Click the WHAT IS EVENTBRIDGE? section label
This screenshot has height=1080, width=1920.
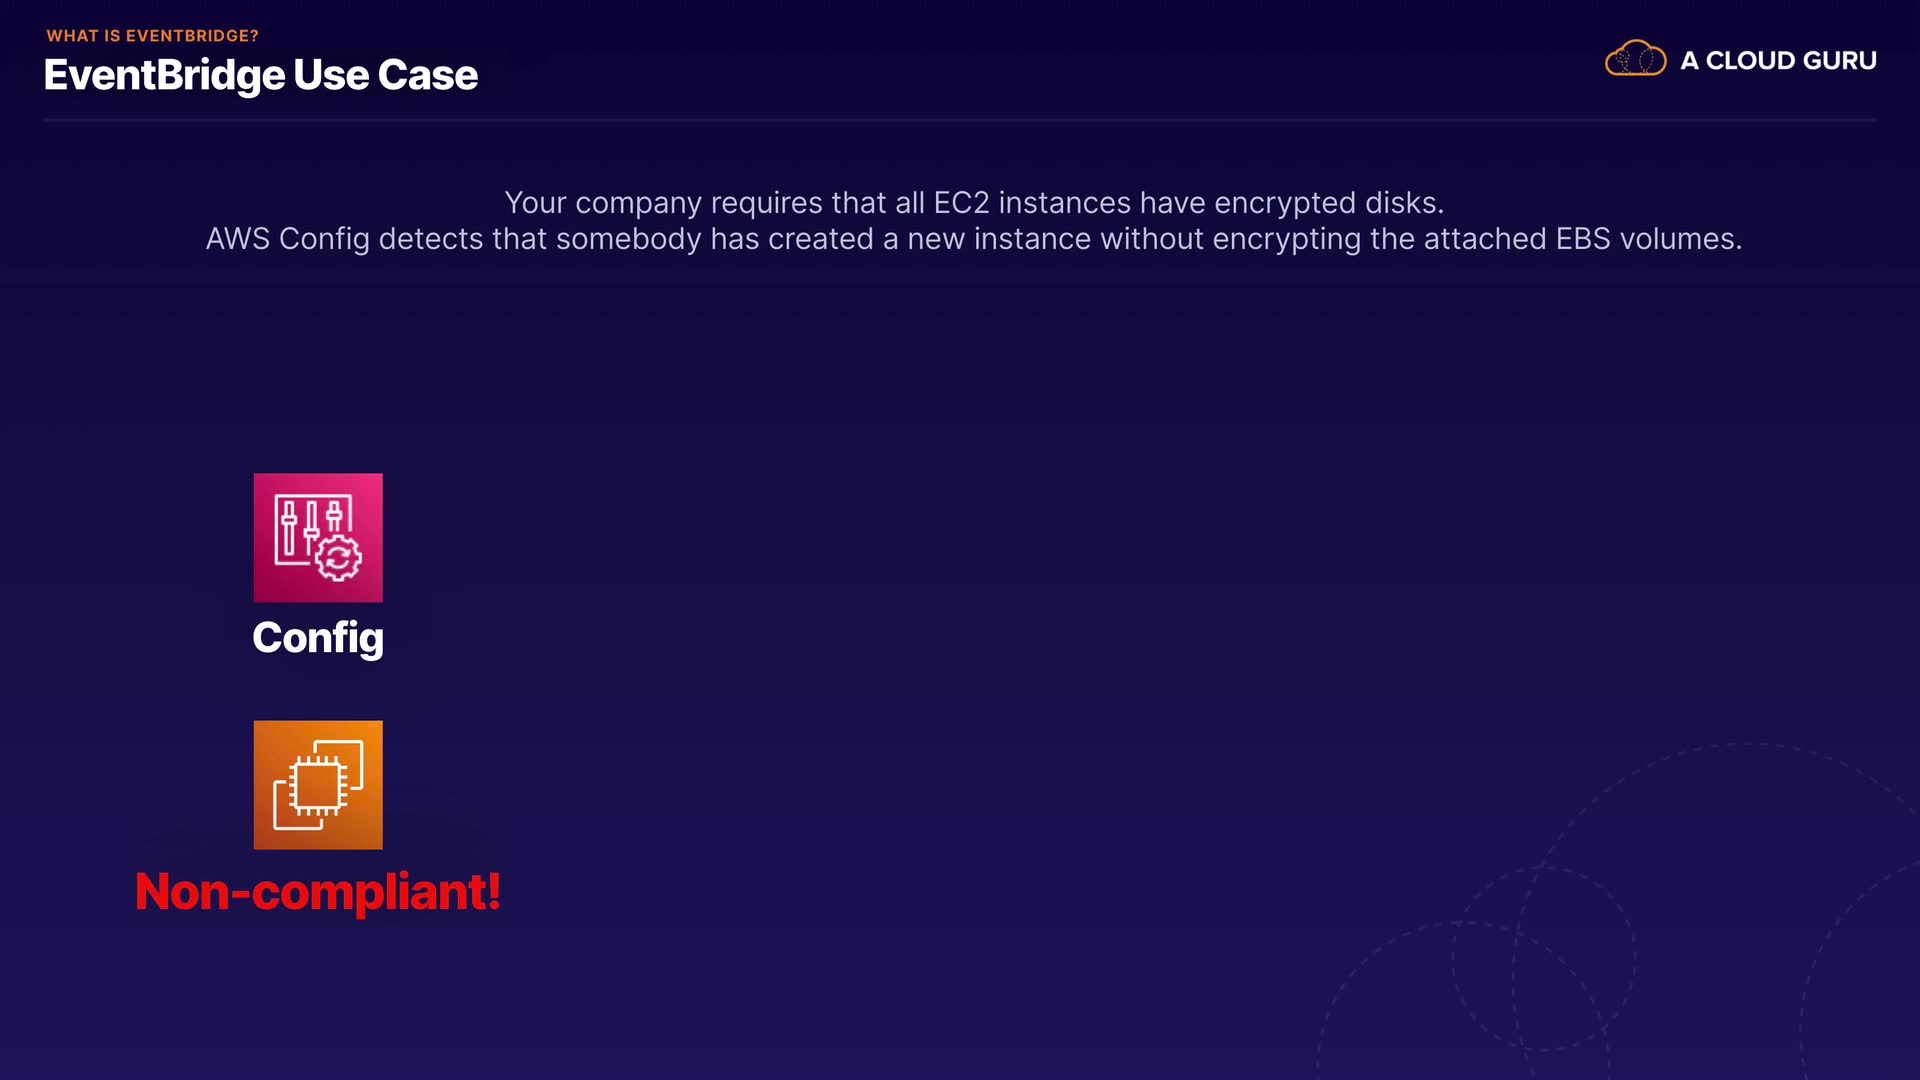coord(152,36)
